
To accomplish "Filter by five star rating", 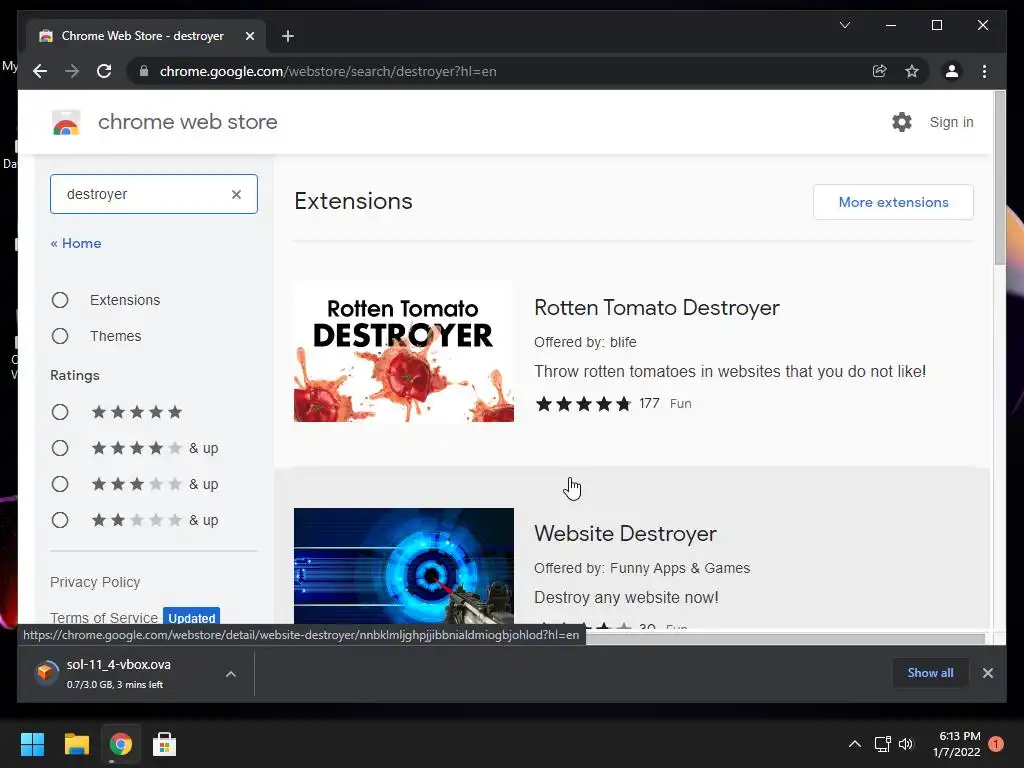I will 60,412.
